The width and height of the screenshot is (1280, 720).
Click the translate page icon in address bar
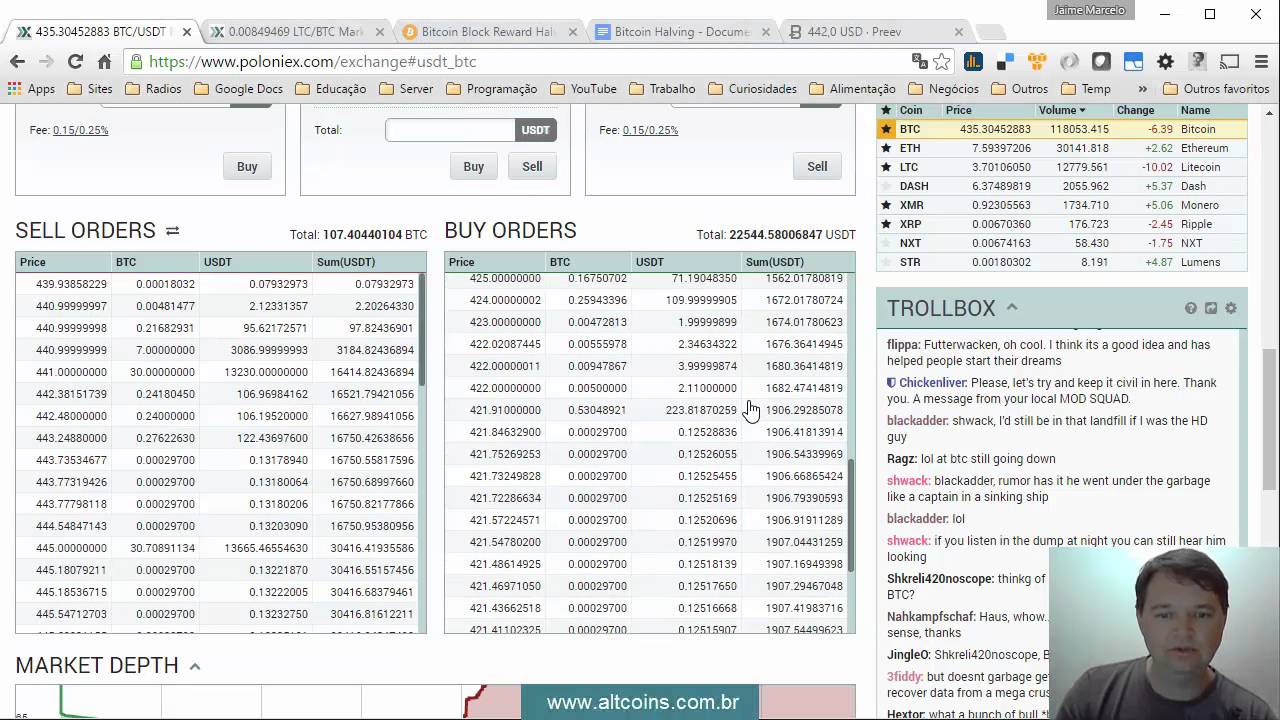[920, 61]
